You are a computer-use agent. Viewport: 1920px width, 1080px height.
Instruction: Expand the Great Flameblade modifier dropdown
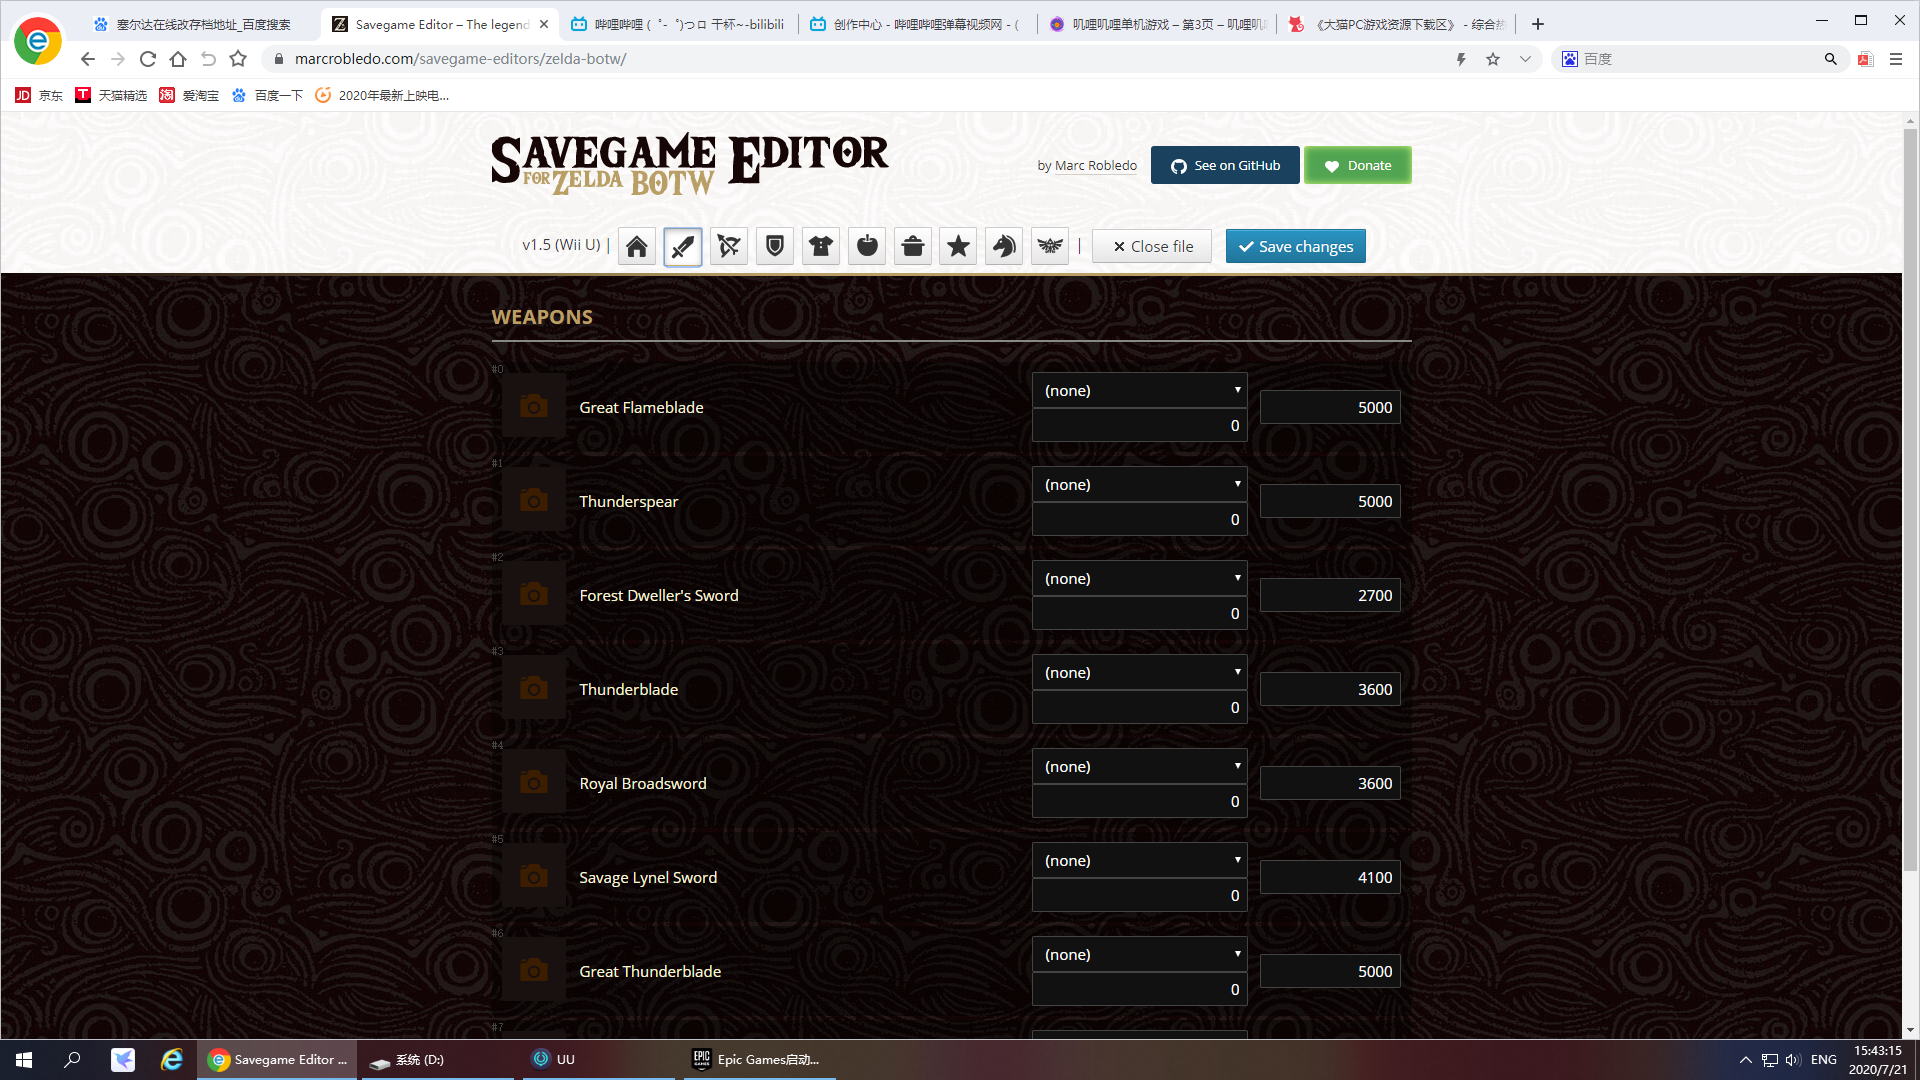click(1139, 390)
